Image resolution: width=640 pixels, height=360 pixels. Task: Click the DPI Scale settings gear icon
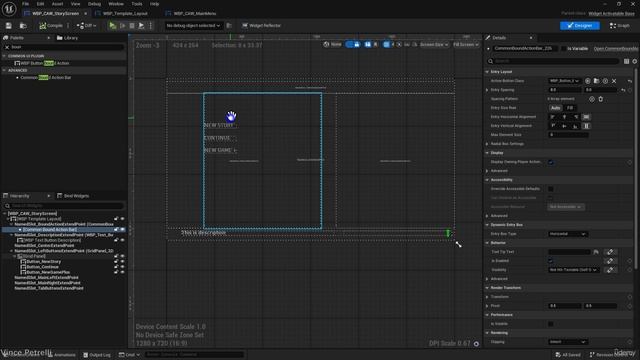pyautogui.click(x=476, y=344)
